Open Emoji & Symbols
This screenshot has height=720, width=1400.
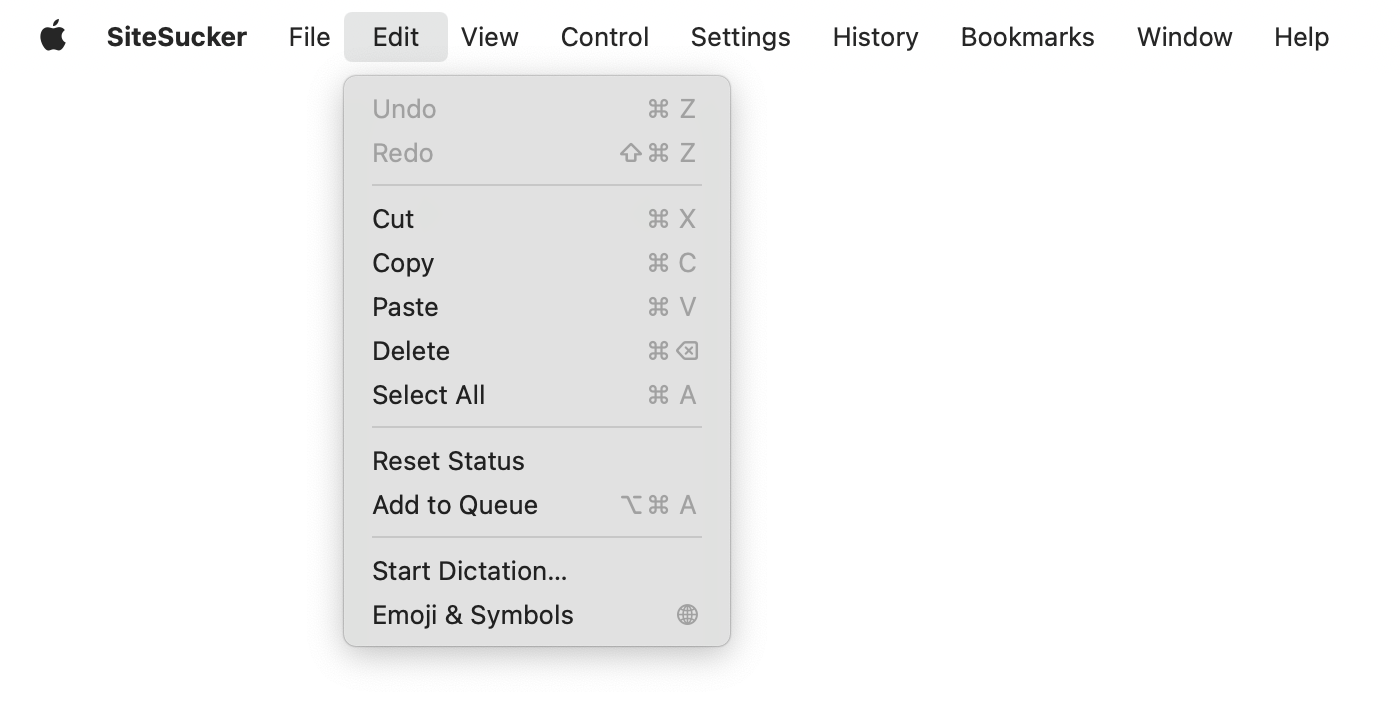pyautogui.click(x=472, y=615)
